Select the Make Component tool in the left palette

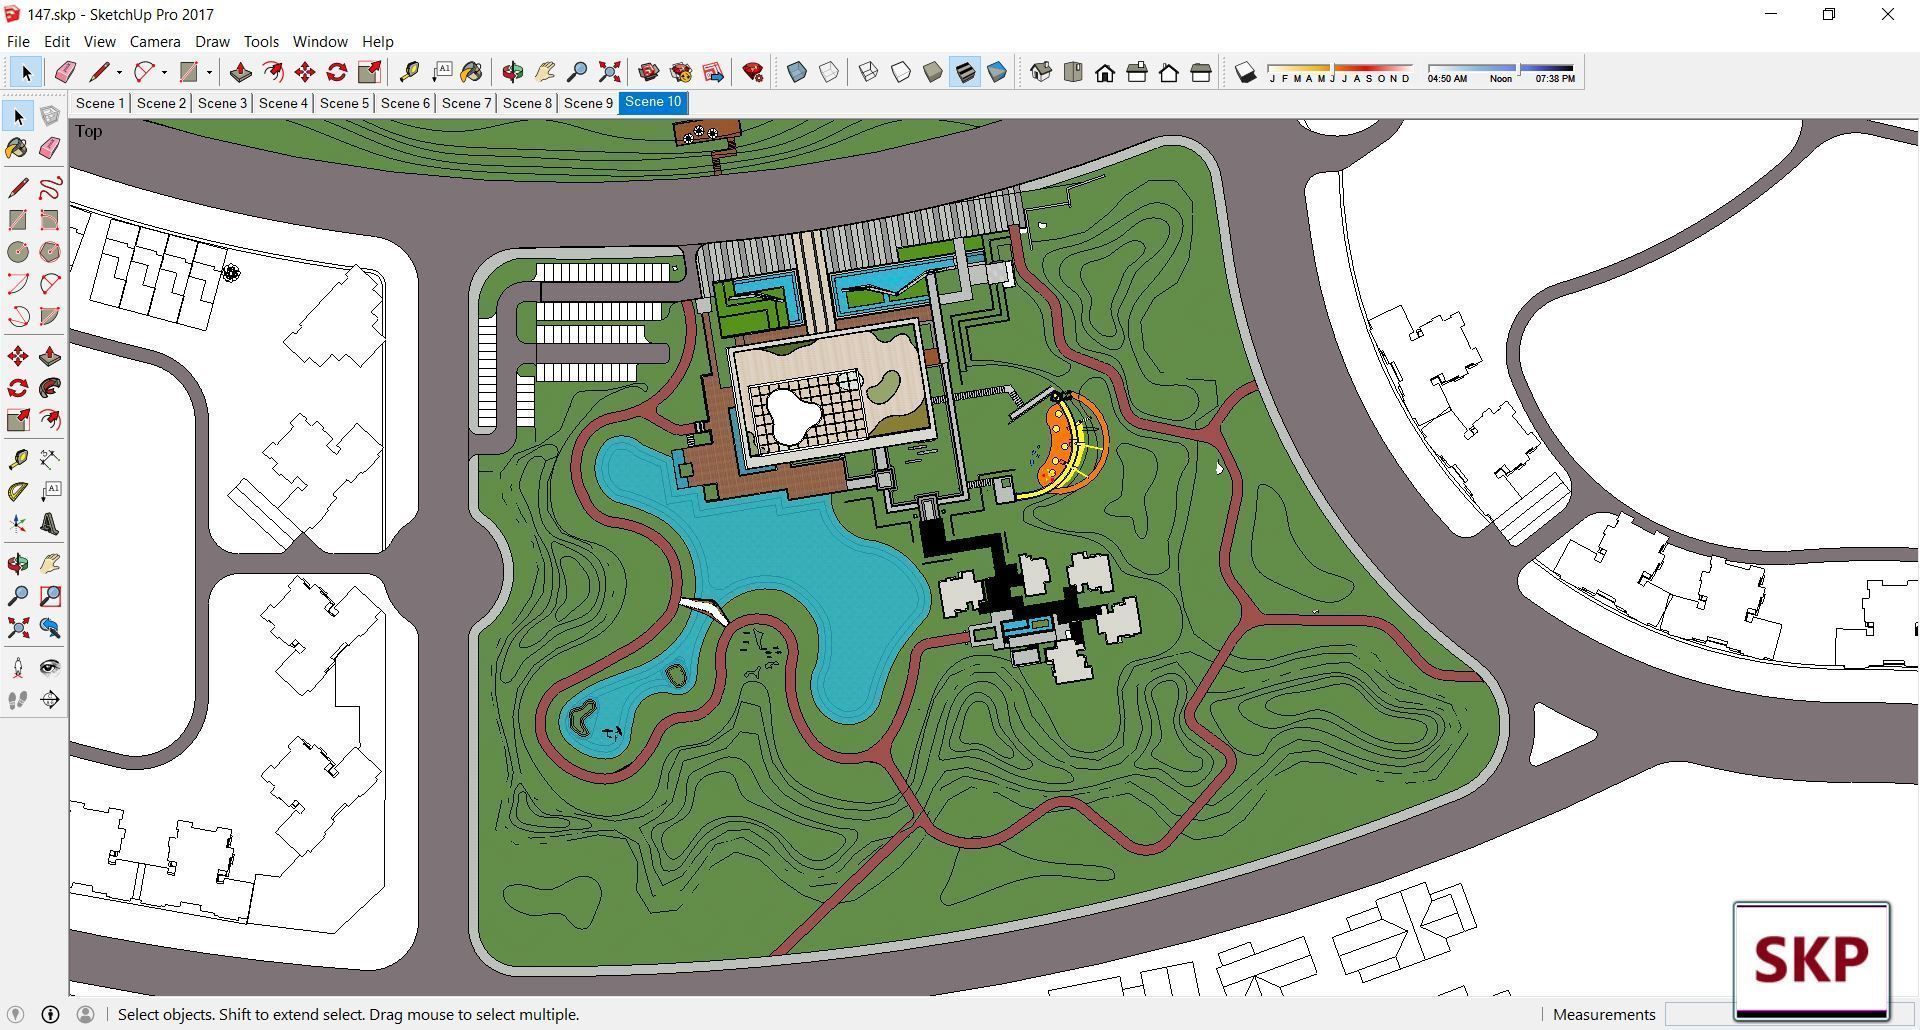[x=50, y=116]
